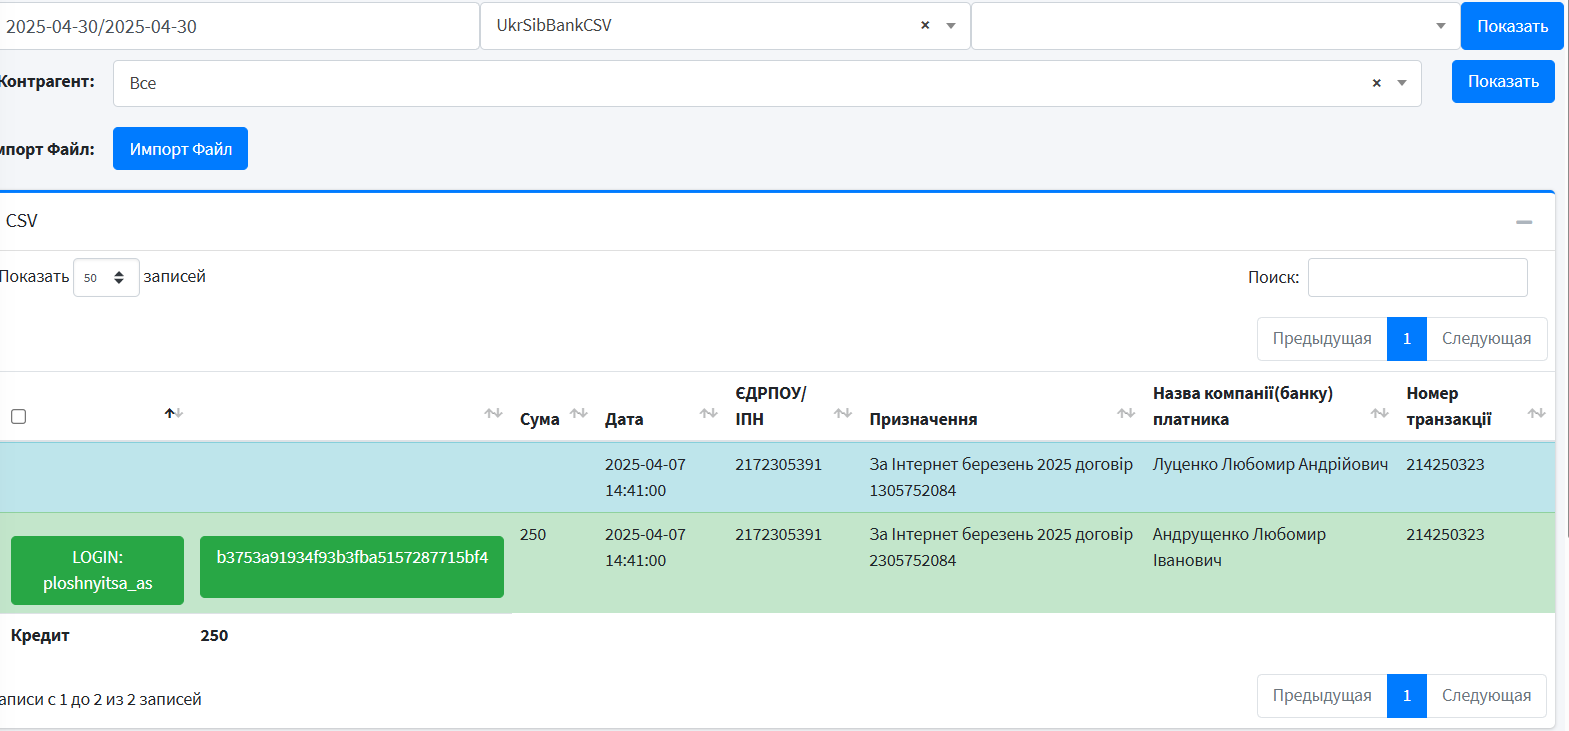Click the records count text 'с 1 до 2 из 2 записей'

124,699
